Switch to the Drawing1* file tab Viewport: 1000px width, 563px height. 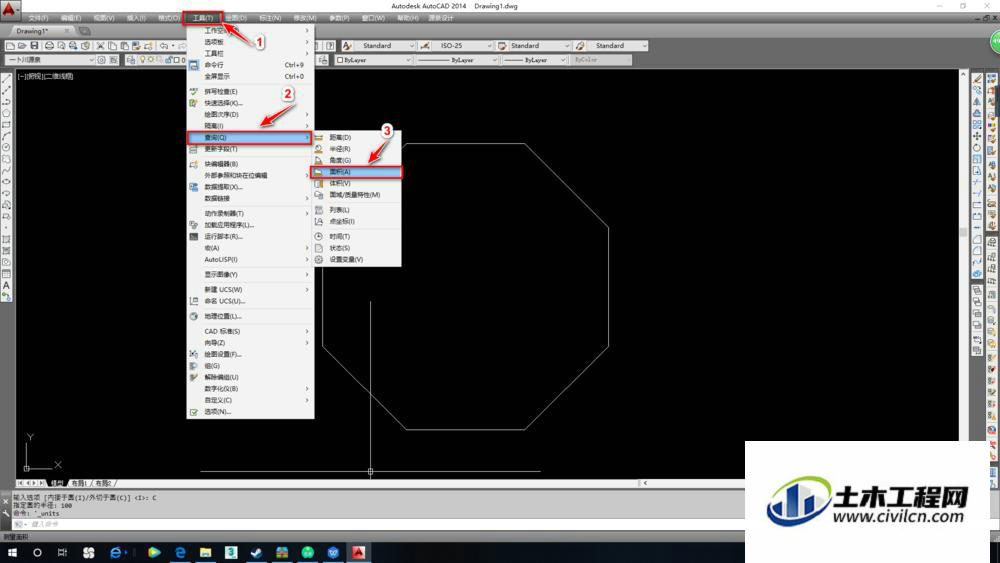pyautogui.click(x=40, y=31)
